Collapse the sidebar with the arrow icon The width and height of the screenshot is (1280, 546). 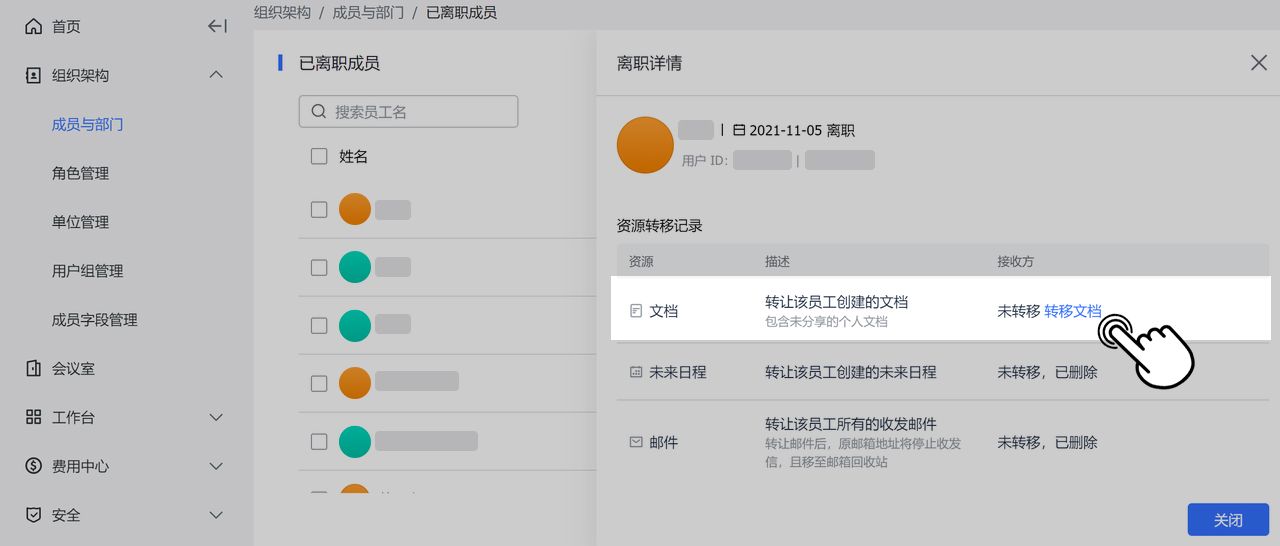coord(217,27)
